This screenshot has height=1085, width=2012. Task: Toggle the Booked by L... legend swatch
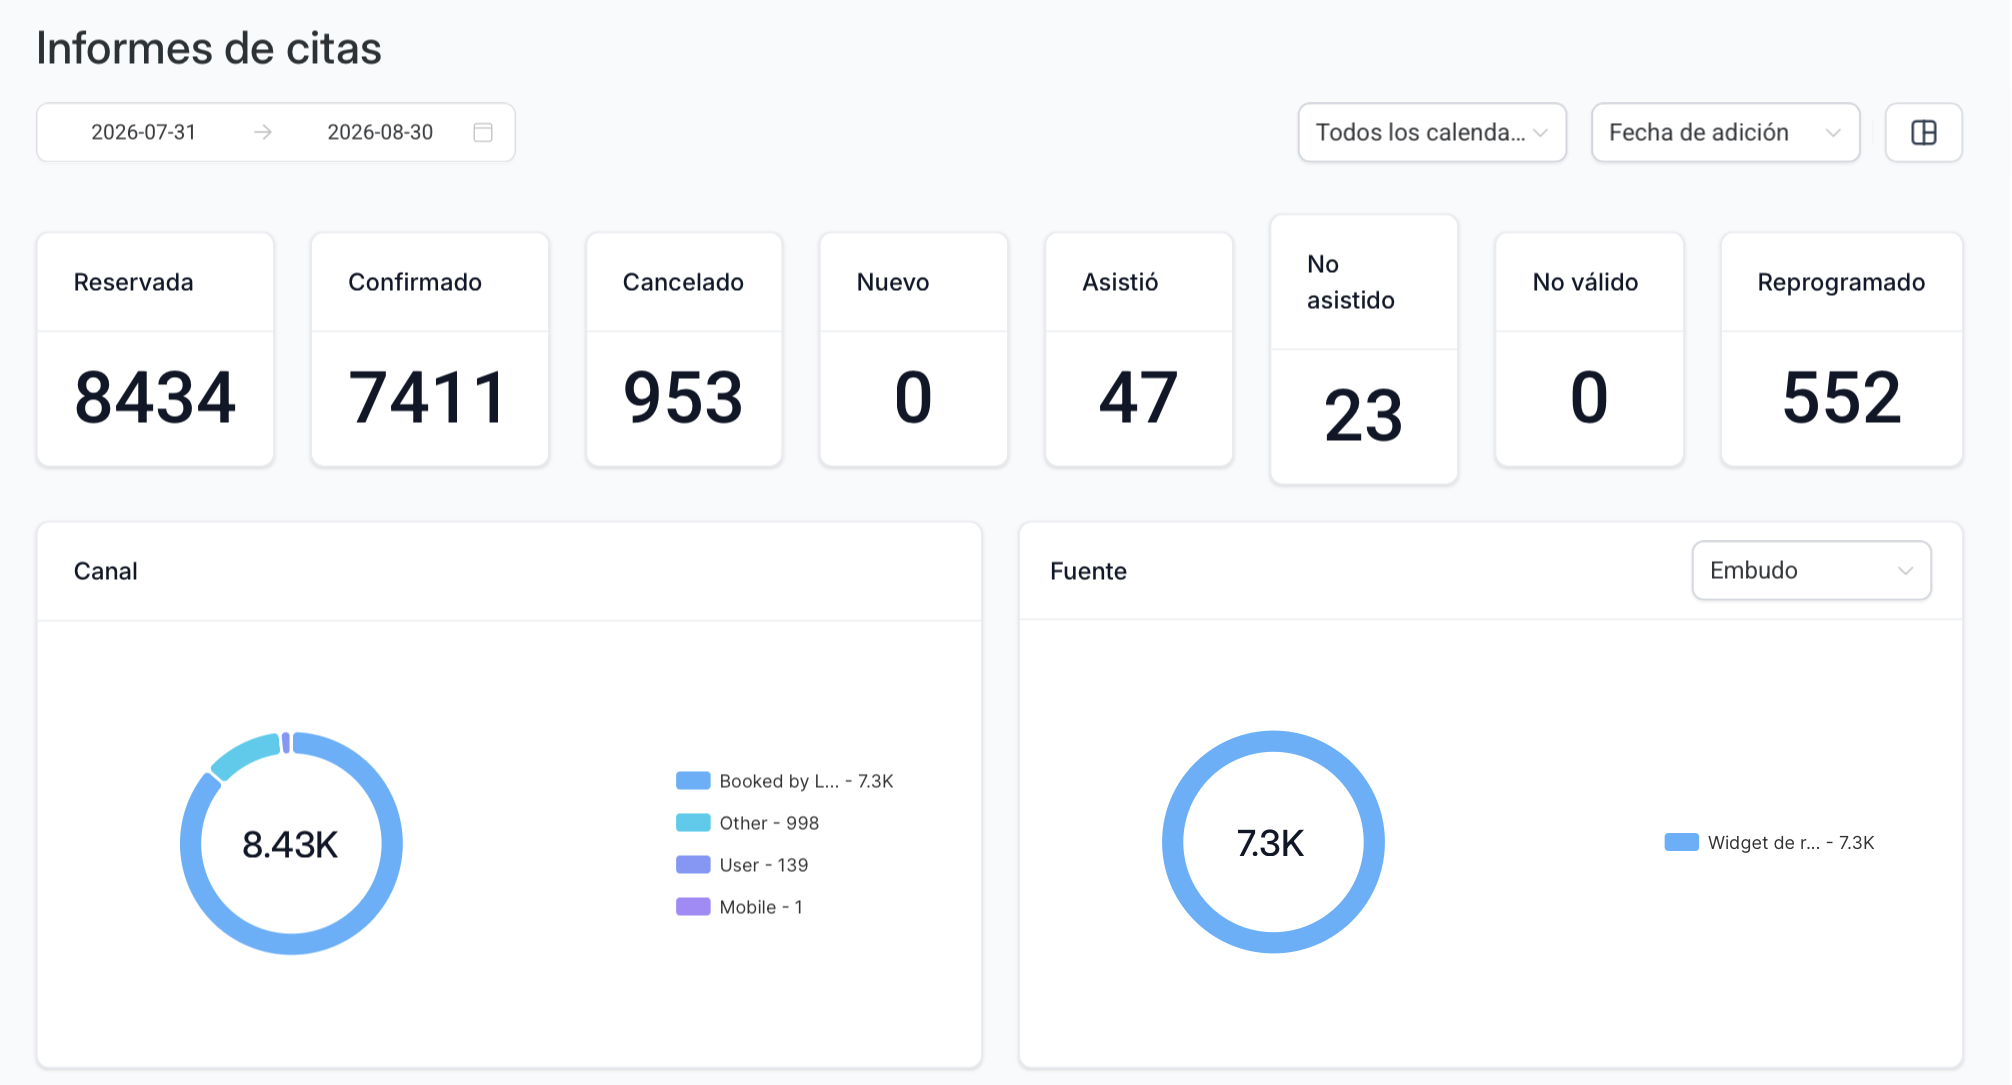[x=693, y=781]
